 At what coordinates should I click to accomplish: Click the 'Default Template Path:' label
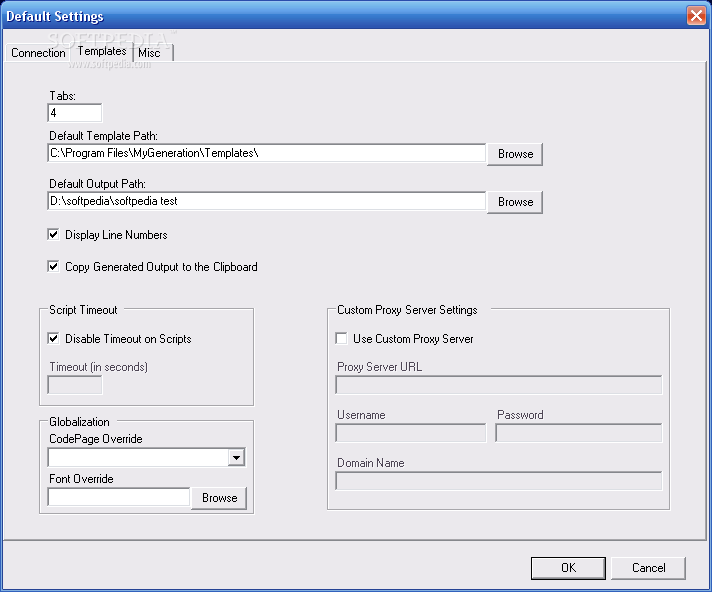(104, 136)
